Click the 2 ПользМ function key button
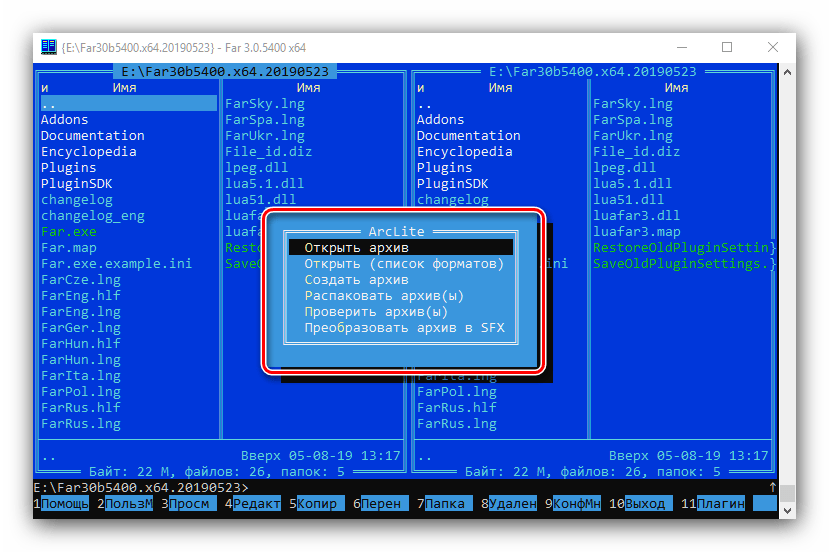Screen dimensions: 829x552 tap(125, 503)
